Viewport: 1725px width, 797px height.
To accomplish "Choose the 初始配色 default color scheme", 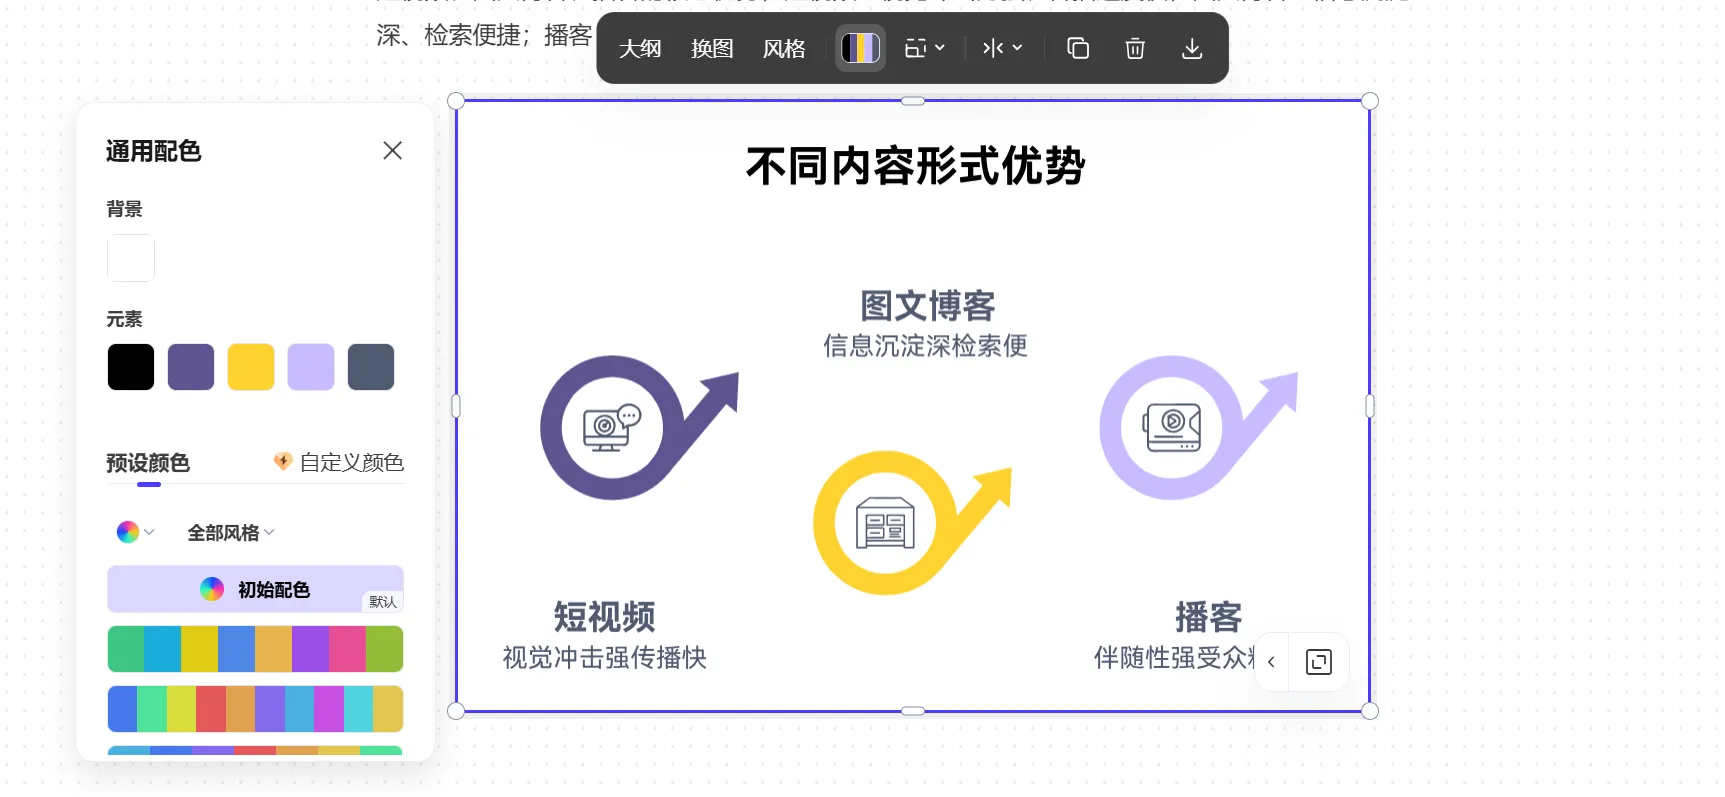I will [255, 589].
